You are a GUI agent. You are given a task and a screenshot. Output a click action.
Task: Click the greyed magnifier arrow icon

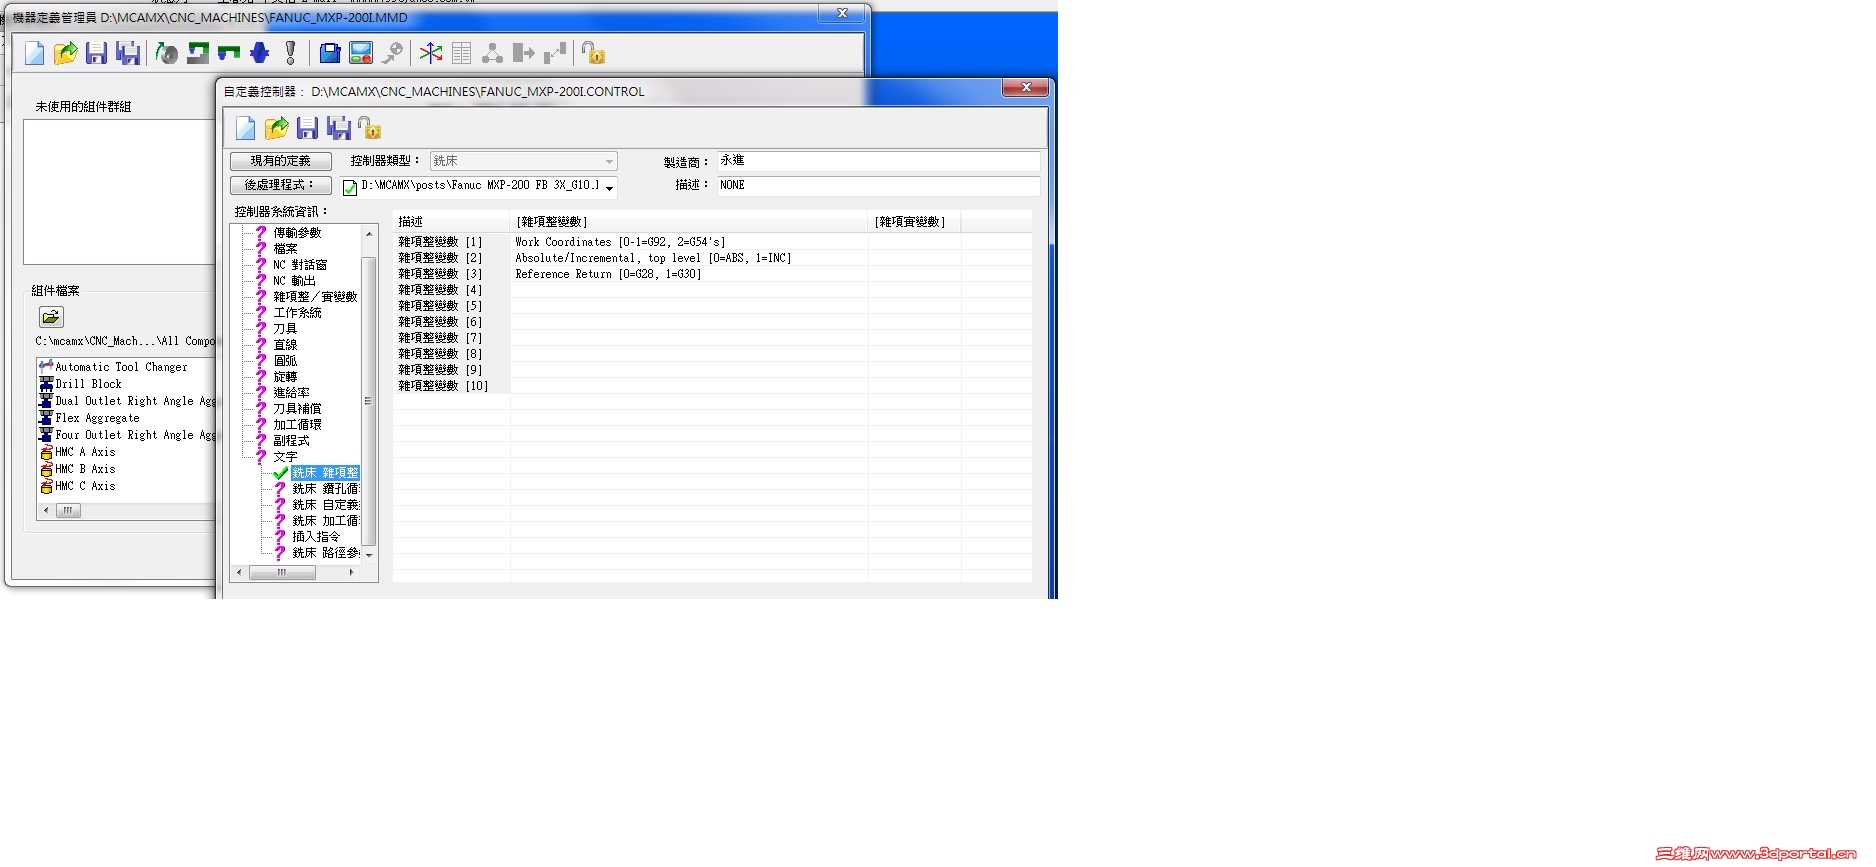(x=393, y=53)
